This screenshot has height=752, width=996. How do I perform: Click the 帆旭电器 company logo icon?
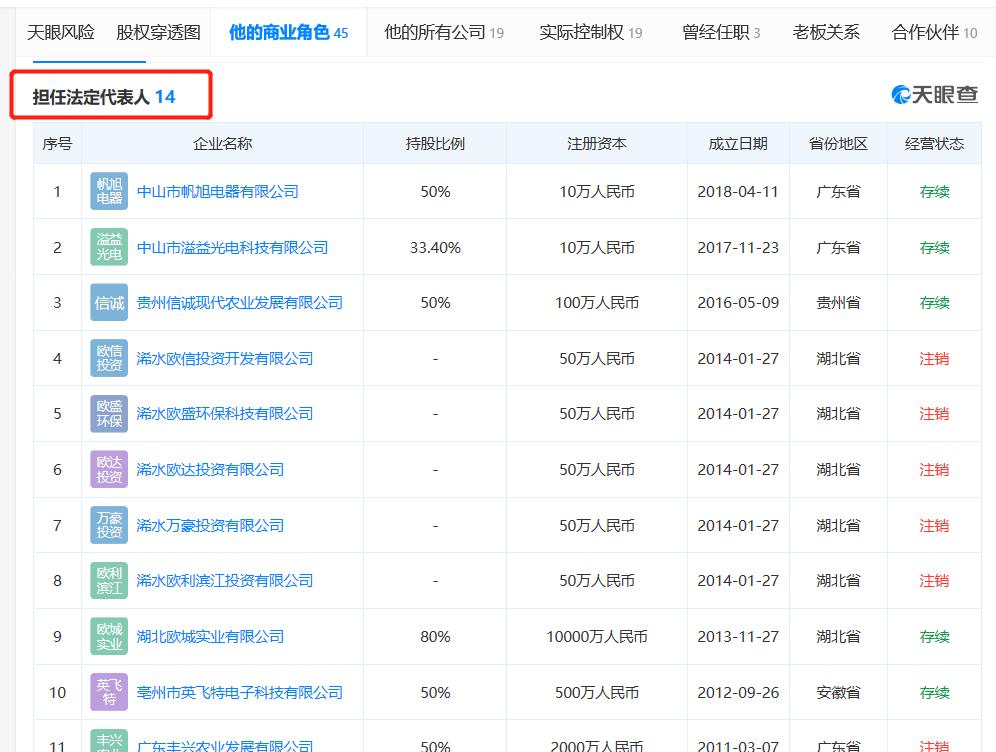pyautogui.click(x=108, y=190)
